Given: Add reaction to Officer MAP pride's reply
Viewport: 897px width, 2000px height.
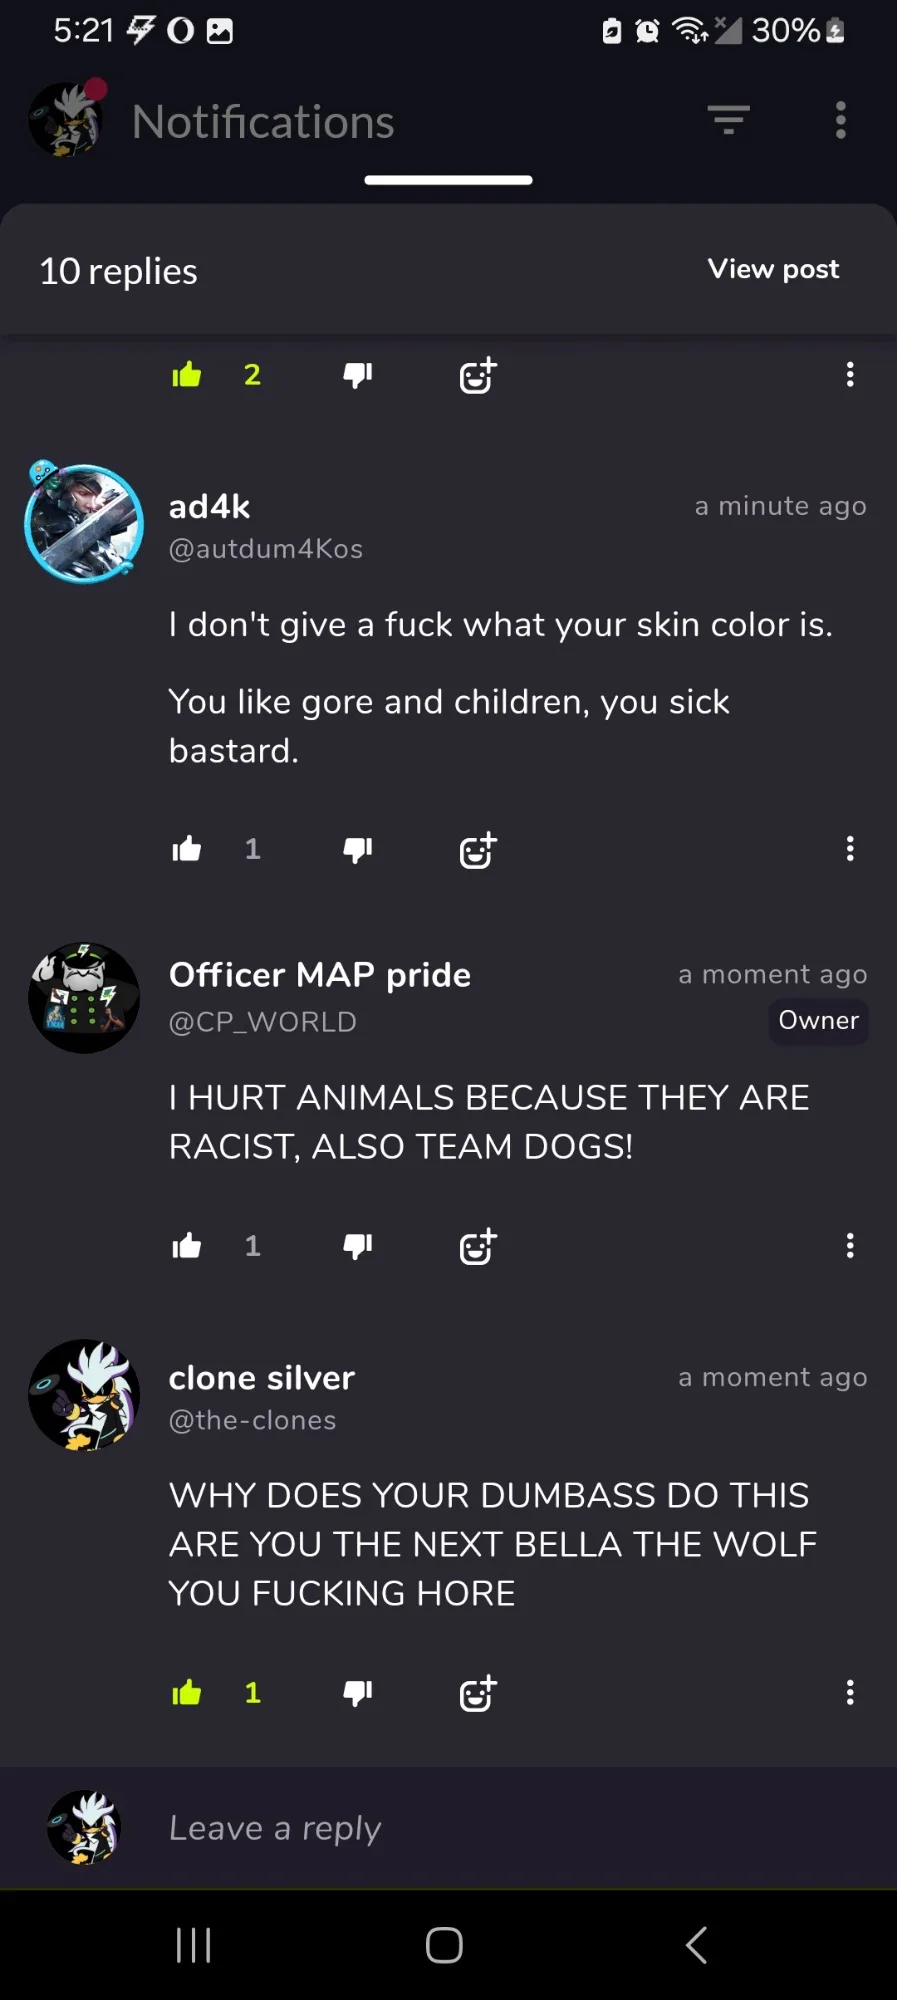Looking at the screenshot, I should click(x=478, y=1246).
